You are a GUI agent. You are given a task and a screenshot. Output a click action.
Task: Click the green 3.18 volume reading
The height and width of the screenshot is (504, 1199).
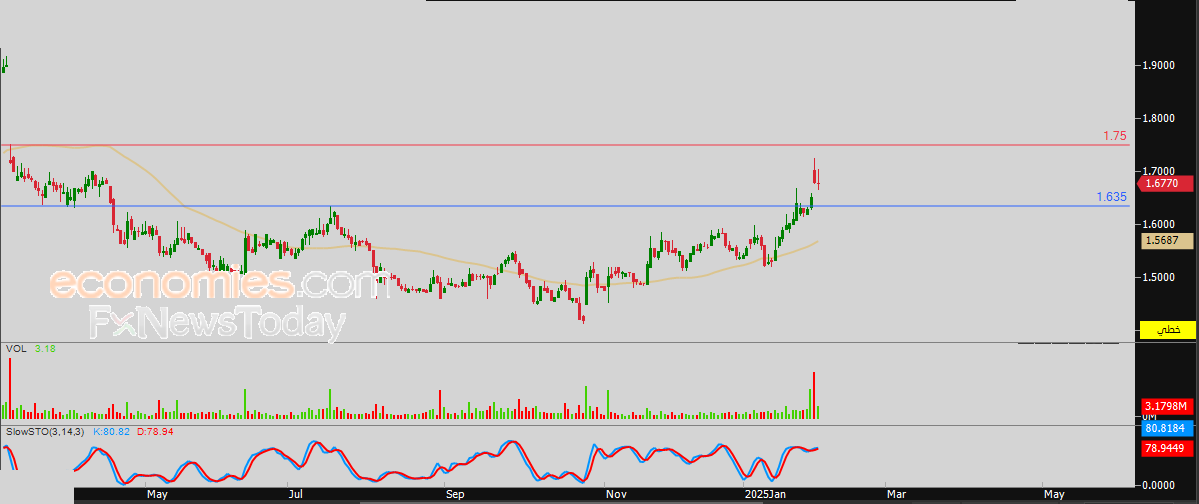(x=44, y=349)
